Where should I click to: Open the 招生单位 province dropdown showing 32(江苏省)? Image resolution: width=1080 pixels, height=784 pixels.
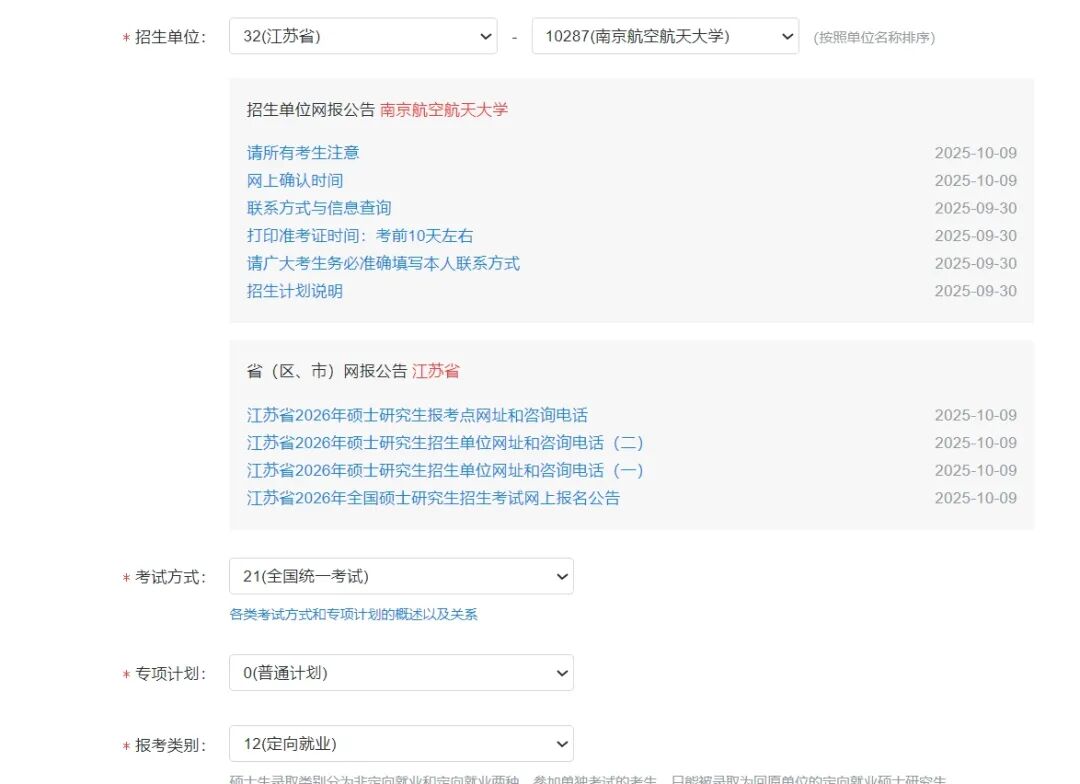tap(362, 36)
